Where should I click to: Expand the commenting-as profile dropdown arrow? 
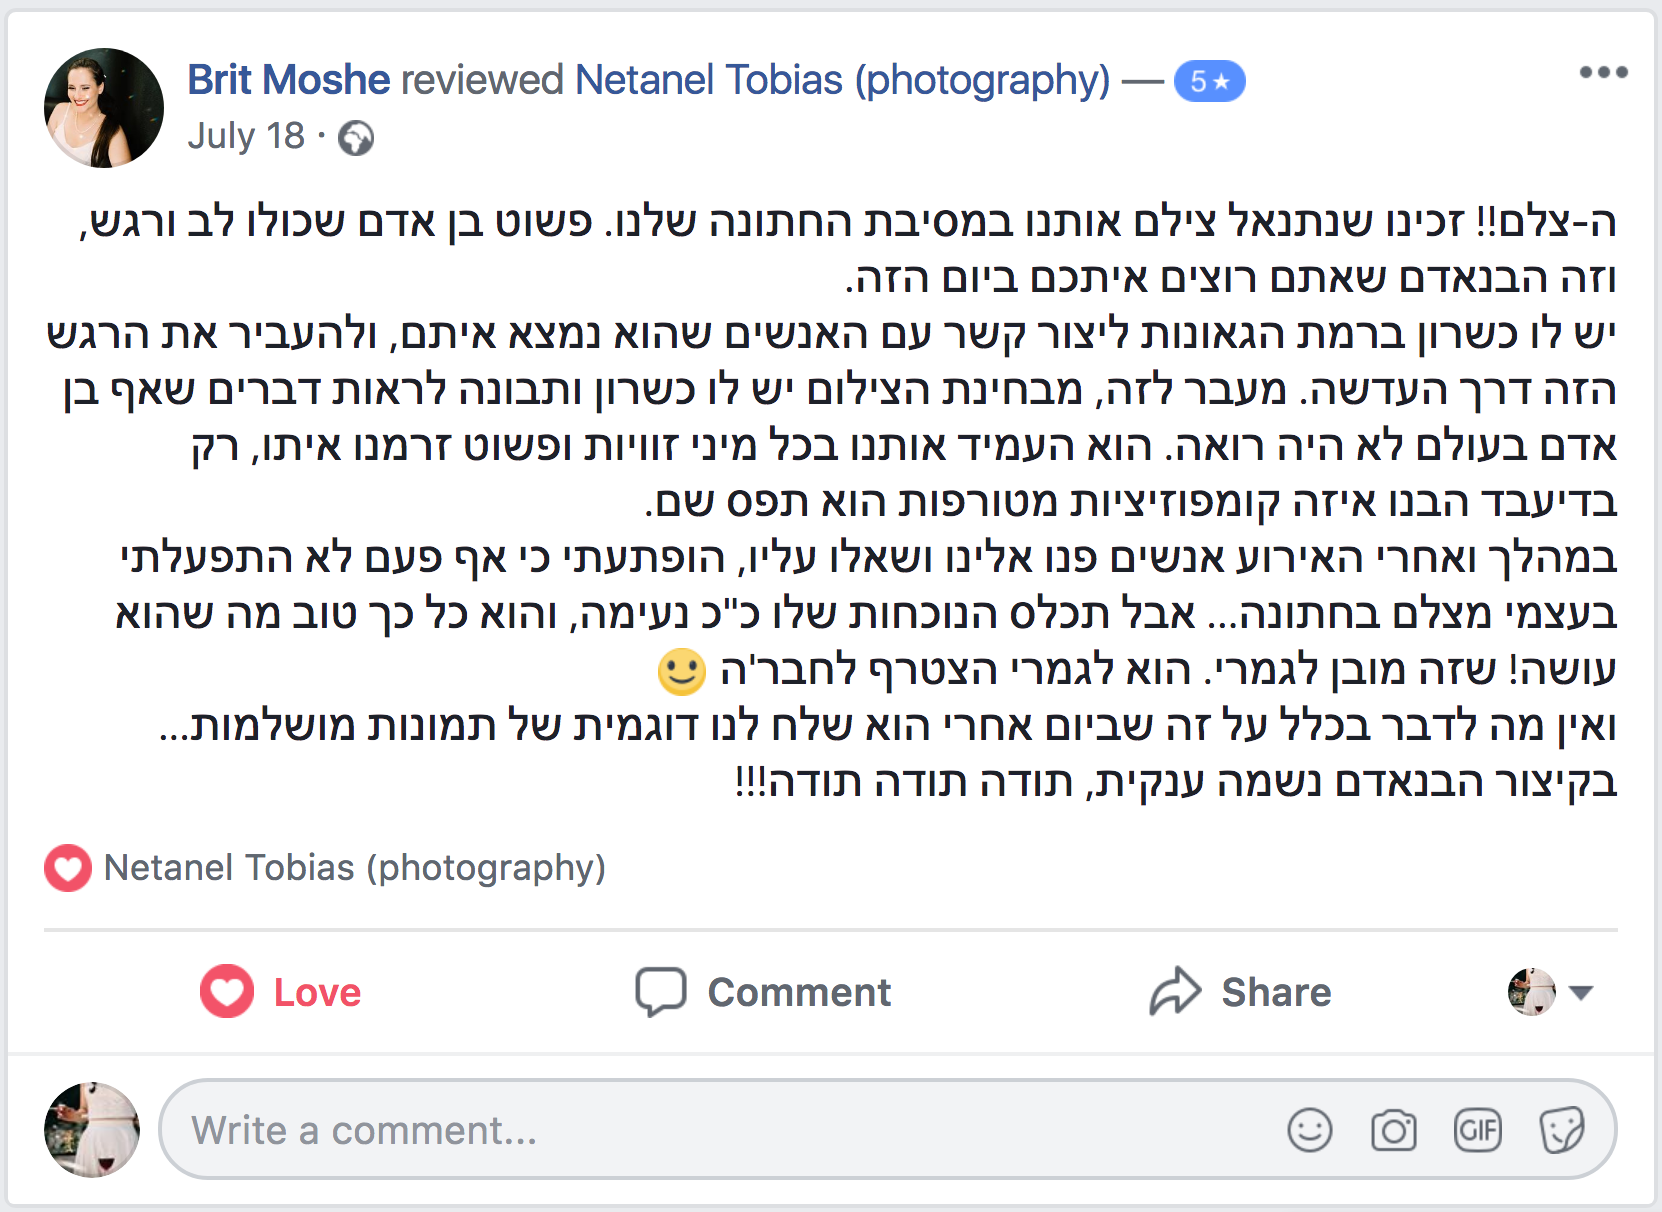(1580, 993)
